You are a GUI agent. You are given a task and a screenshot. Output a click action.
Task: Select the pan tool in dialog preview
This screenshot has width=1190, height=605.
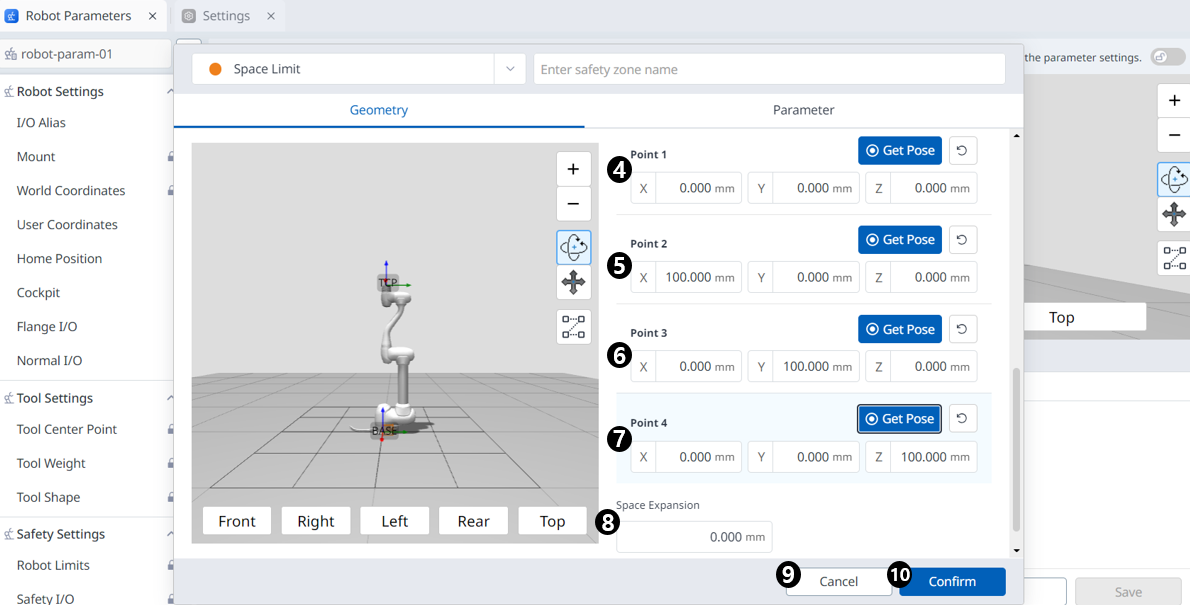[x=573, y=283]
